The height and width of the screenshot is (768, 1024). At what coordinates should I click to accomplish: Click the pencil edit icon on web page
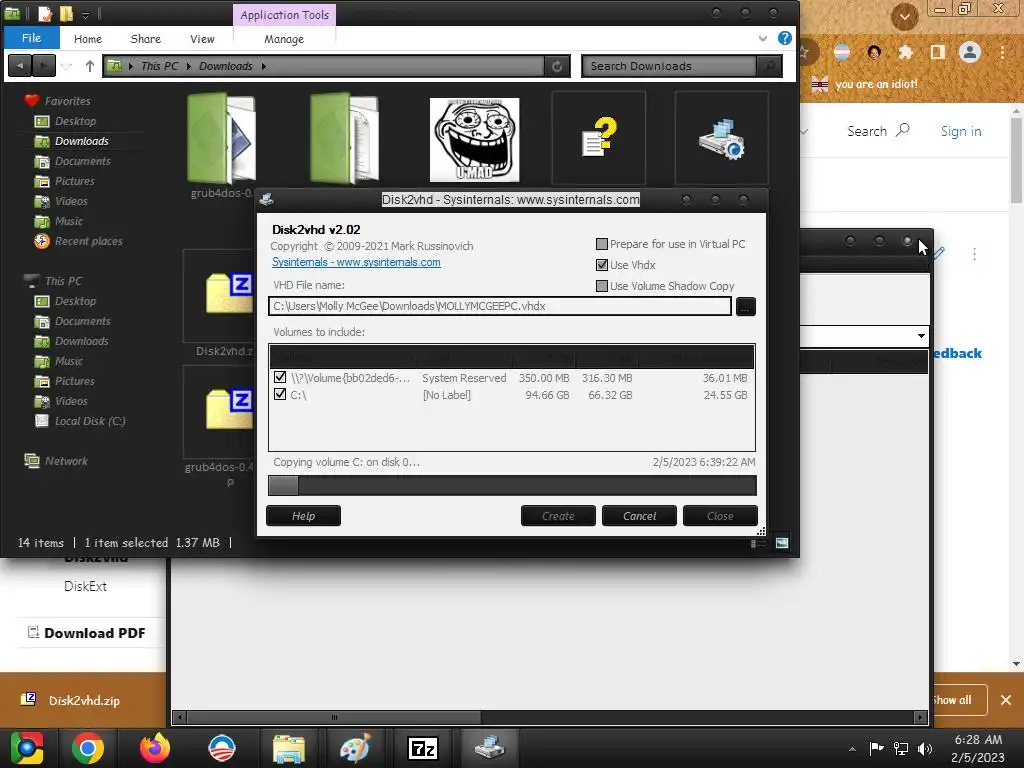click(x=939, y=253)
